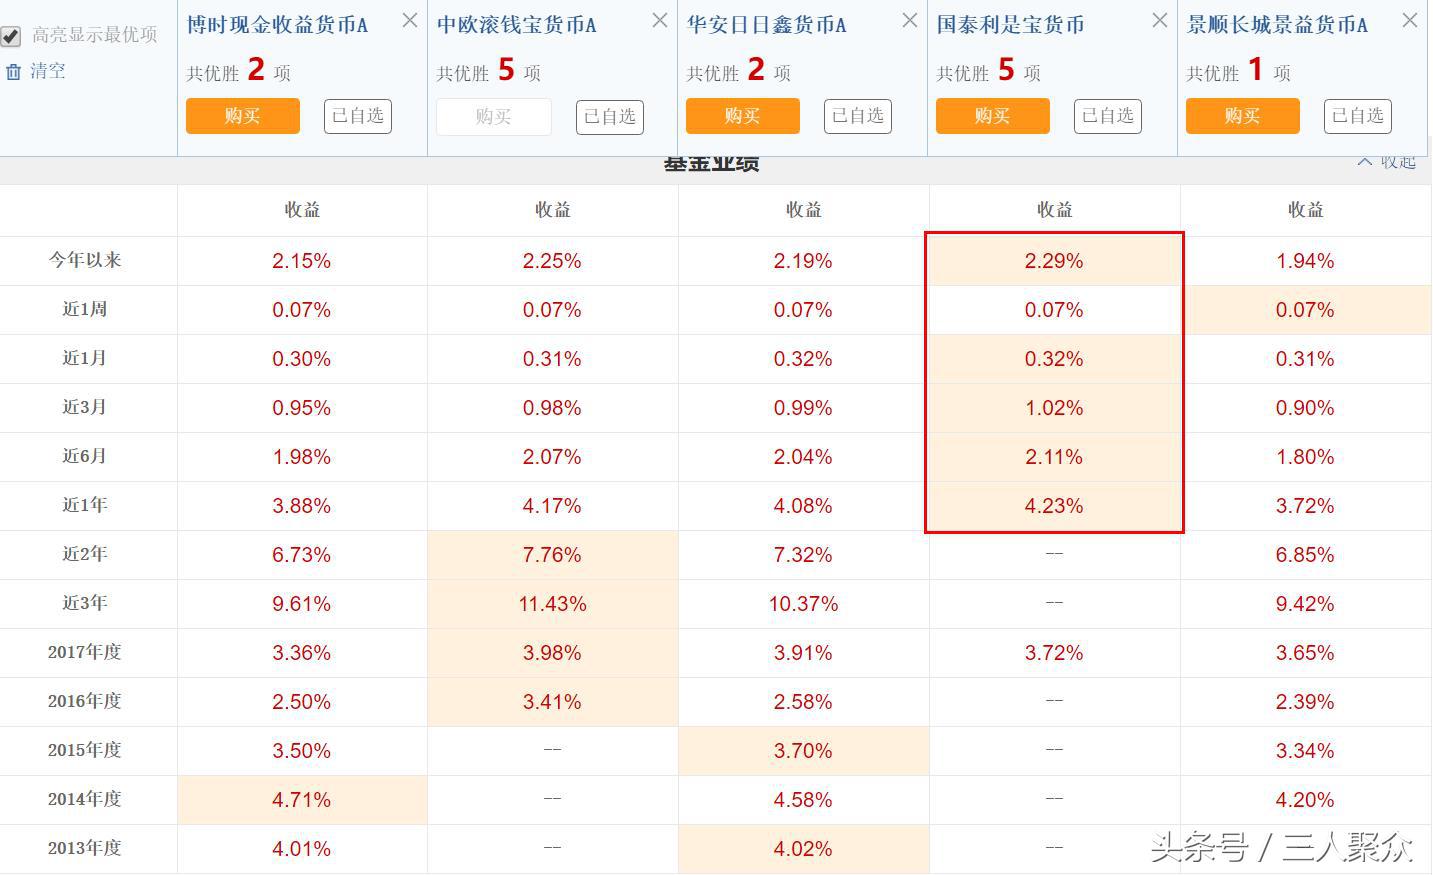Select the 近1年 row label
The image size is (1433, 875).
[x=85, y=505]
